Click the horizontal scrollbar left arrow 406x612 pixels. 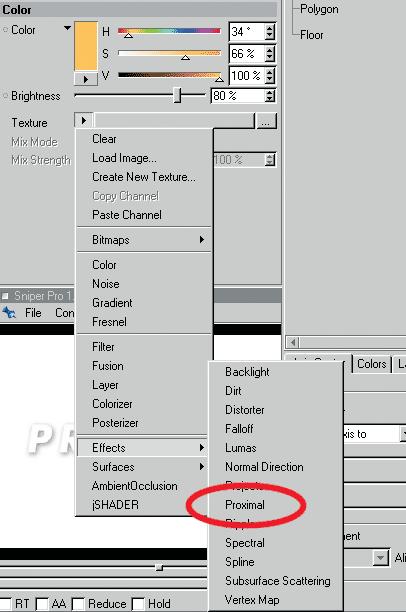[292, 343]
